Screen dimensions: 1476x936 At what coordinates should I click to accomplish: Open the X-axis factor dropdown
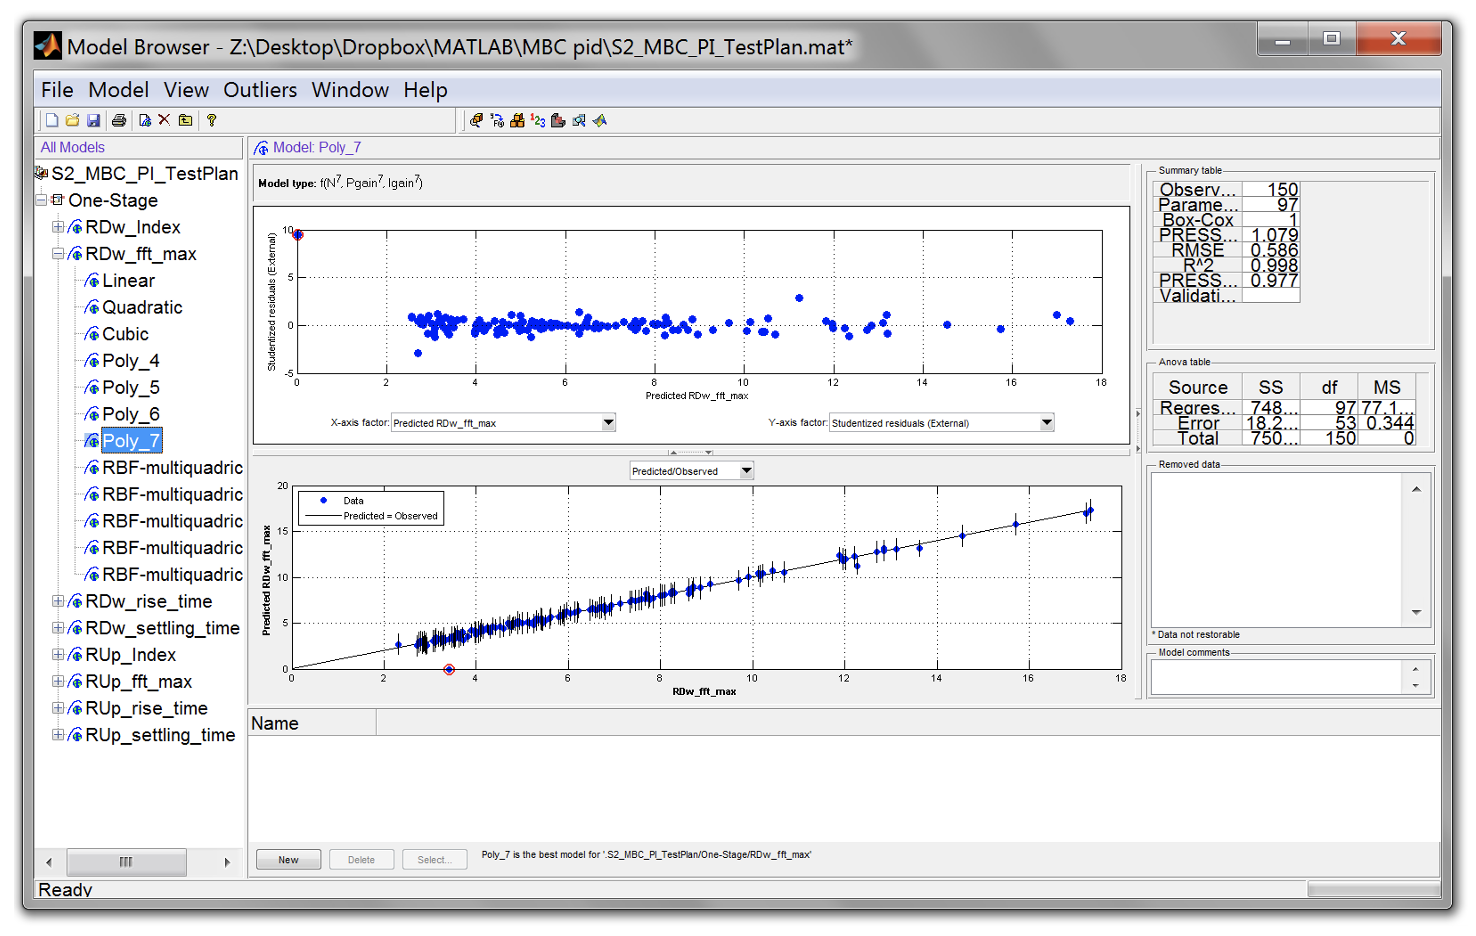608,423
